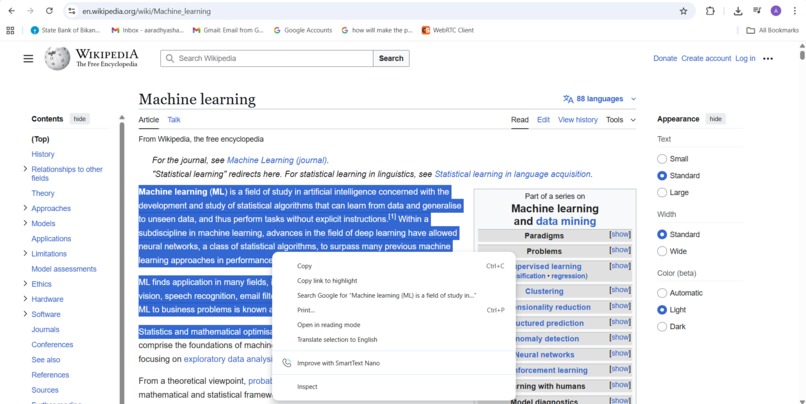Select Large text size
The width and height of the screenshot is (806, 404).
coord(662,192)
